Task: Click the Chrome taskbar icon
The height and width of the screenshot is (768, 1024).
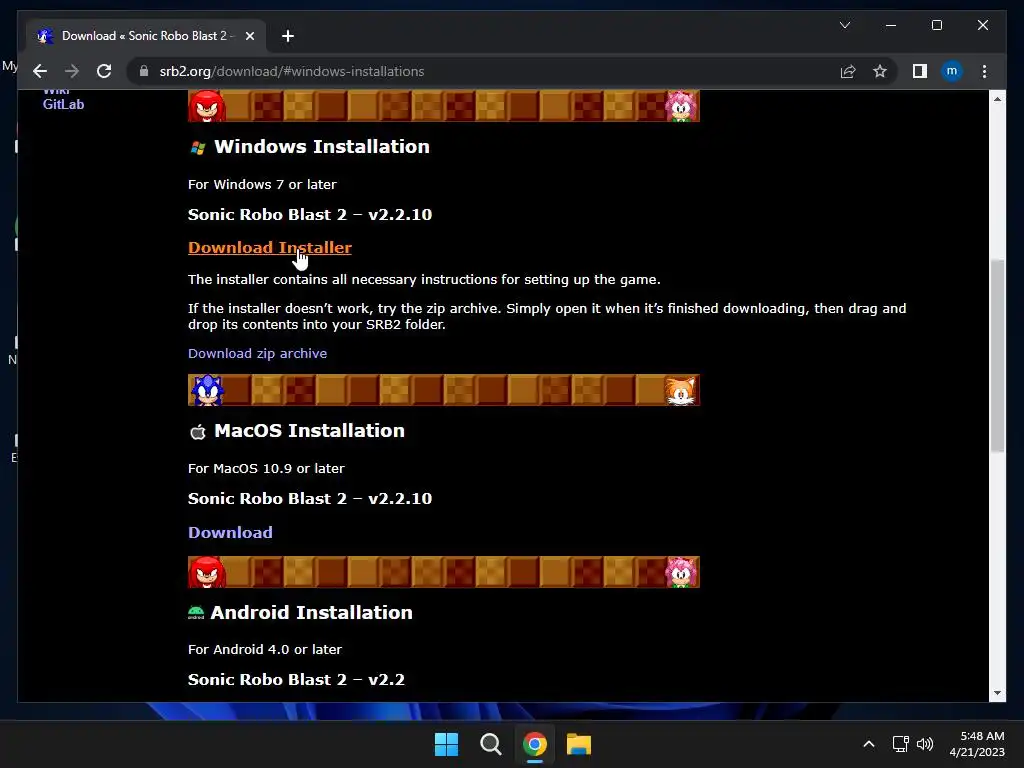Action: [x=535, y=744]
